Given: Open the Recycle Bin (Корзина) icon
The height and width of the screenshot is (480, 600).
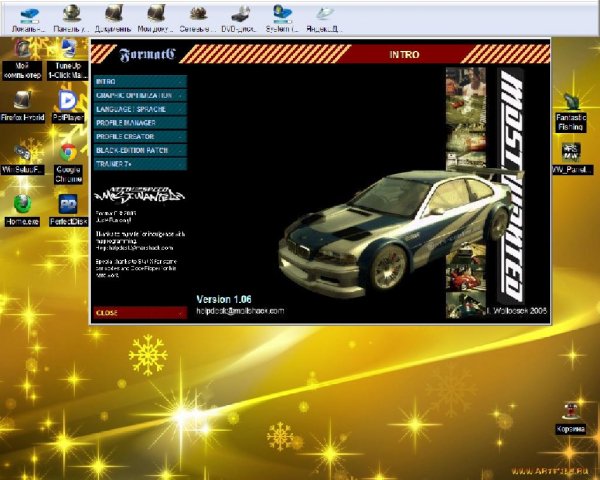Looking at the screenshot, I should tap(570, 414).
